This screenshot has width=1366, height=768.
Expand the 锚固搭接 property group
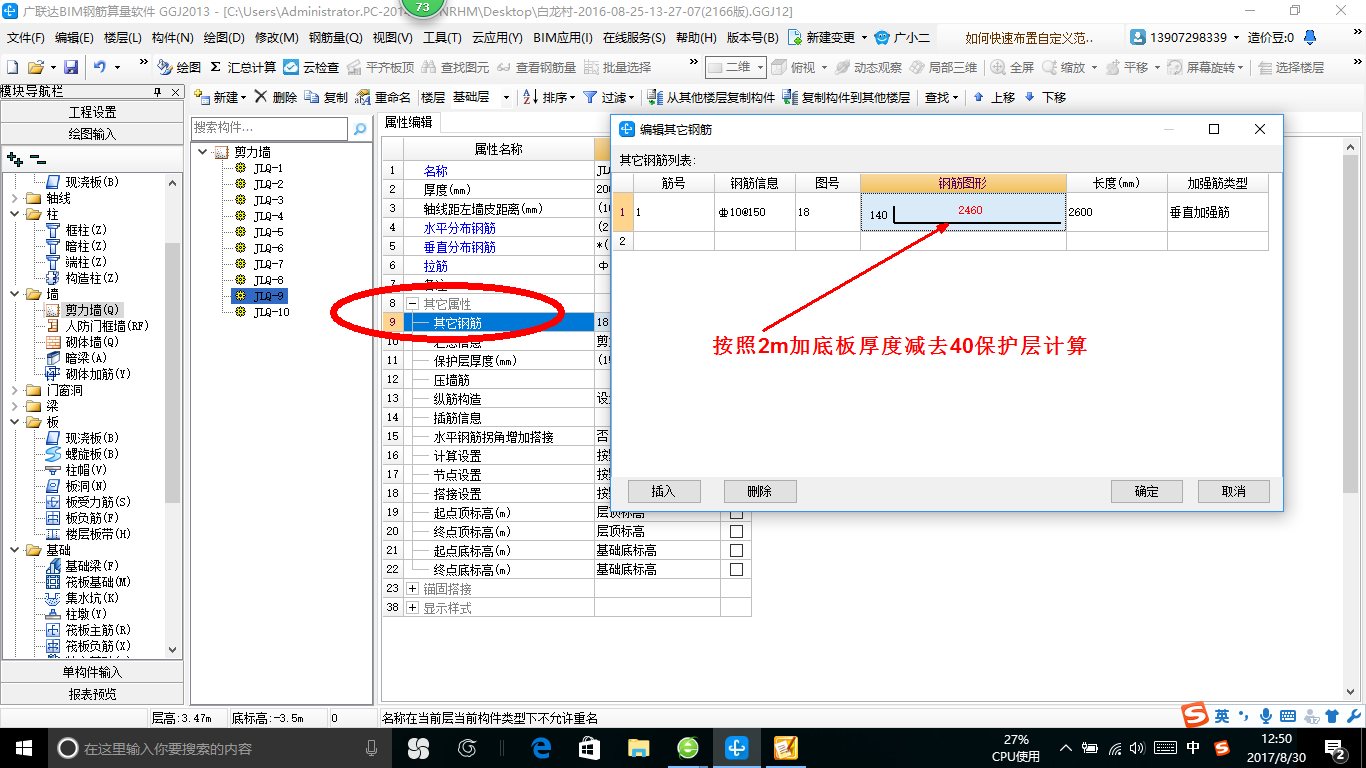coord(412,589)
